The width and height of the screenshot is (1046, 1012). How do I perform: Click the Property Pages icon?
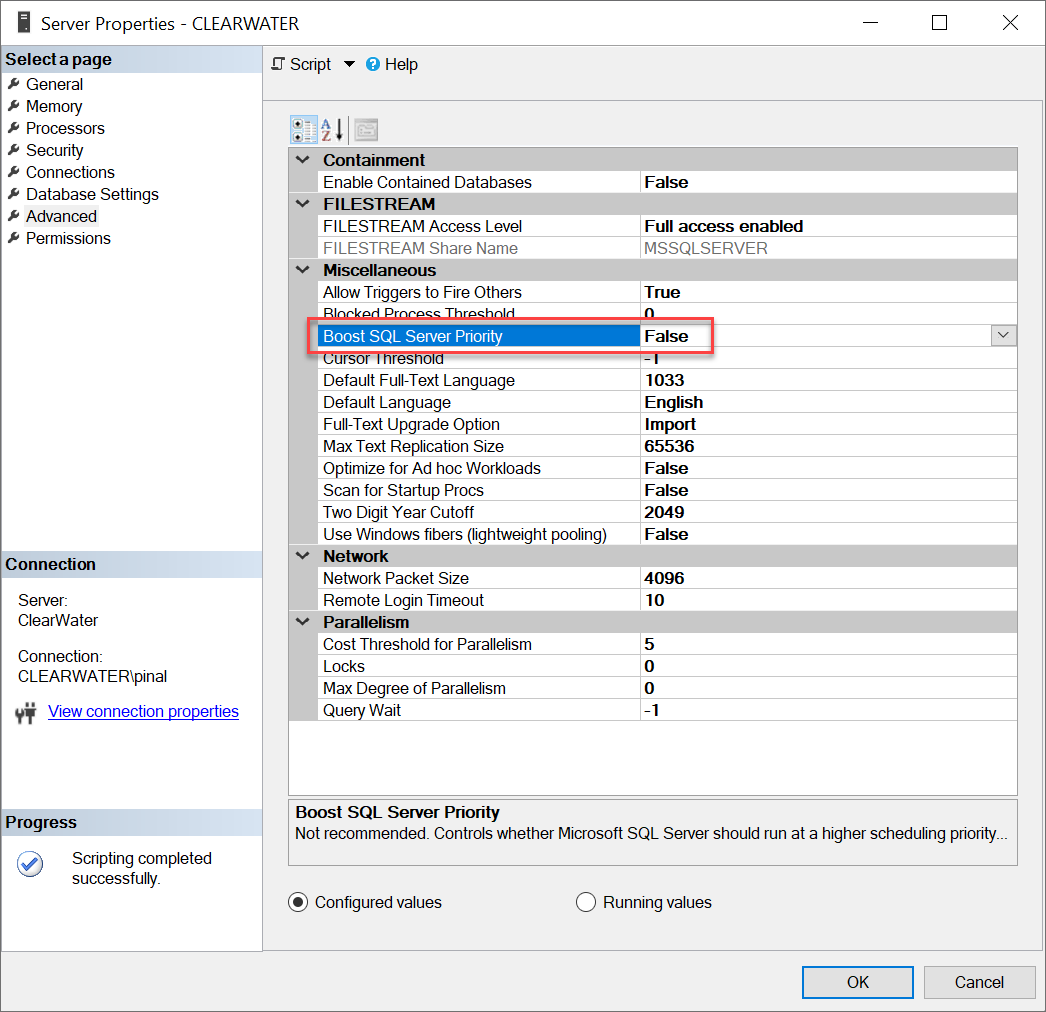(364, 130)
